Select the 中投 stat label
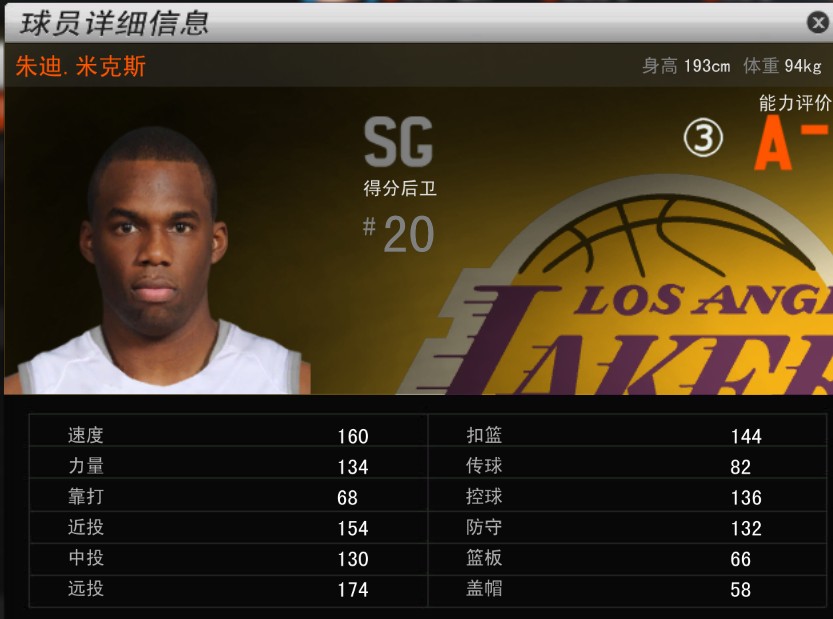This screenshot has height=619, width=833. (x=86, y=558)
